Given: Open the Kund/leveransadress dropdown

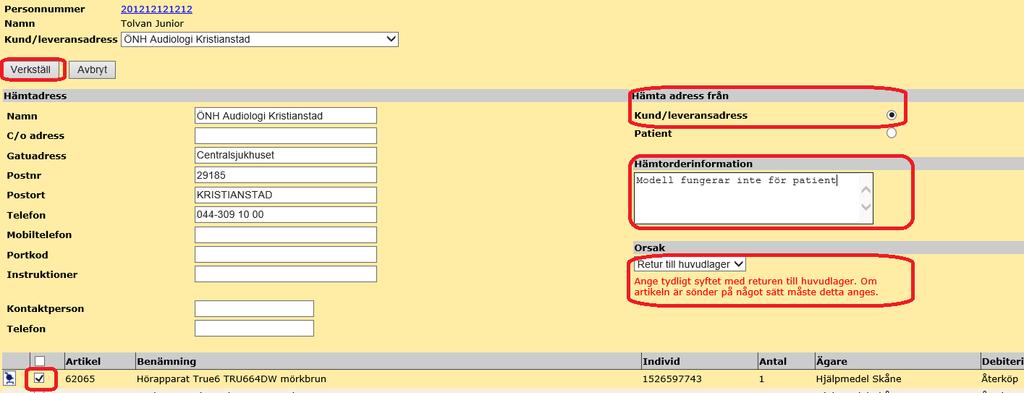Looking at the screenshot, I should pos(260,39).
